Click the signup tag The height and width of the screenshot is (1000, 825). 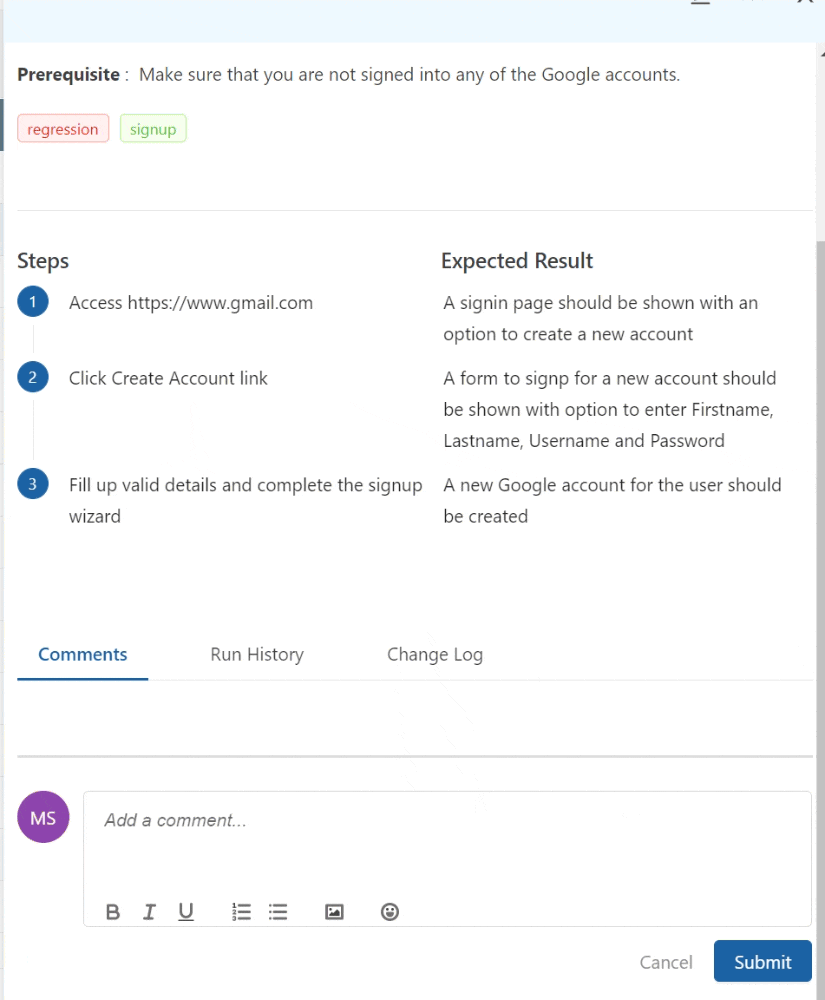[153, 128]
